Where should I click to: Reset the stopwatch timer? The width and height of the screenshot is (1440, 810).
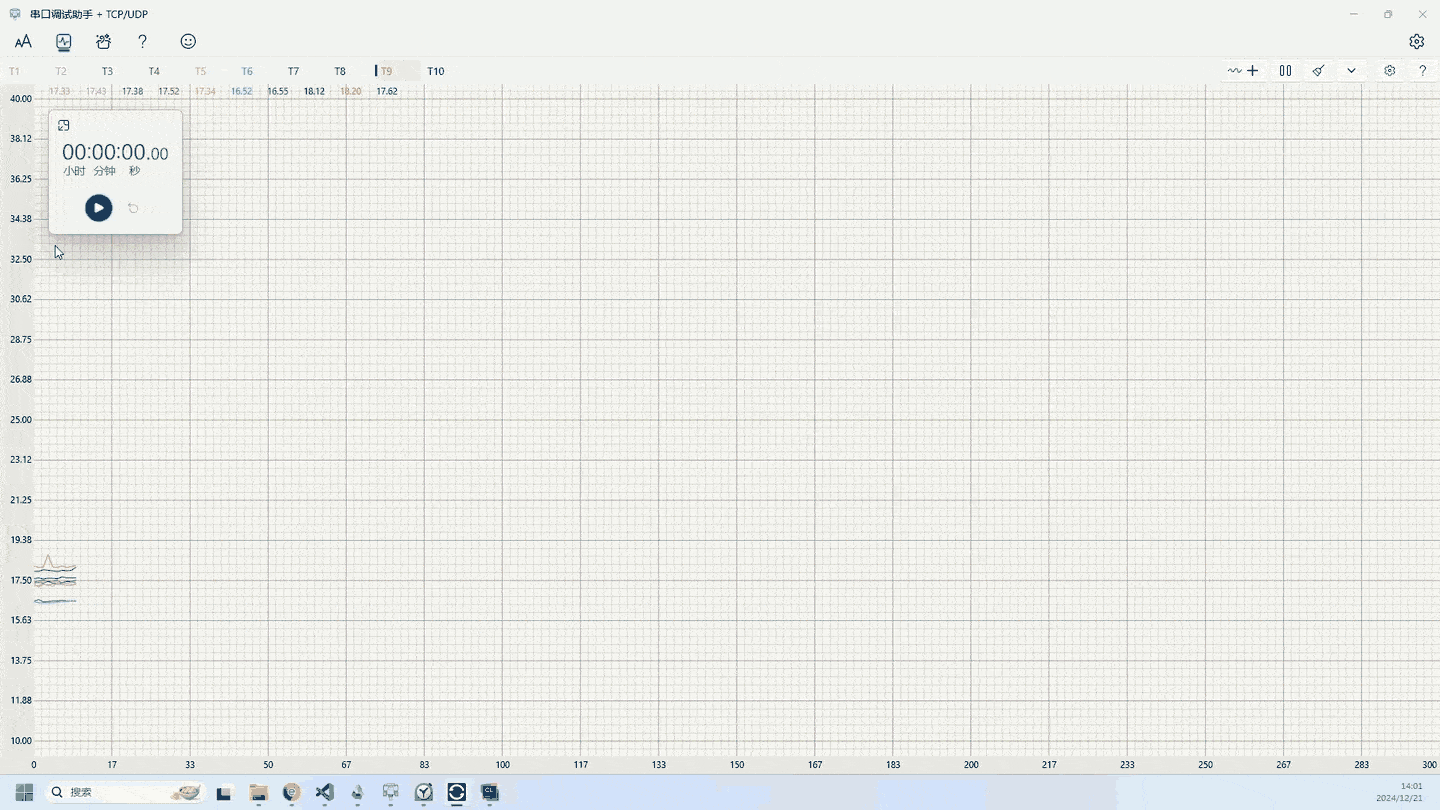tap(133, 209)
